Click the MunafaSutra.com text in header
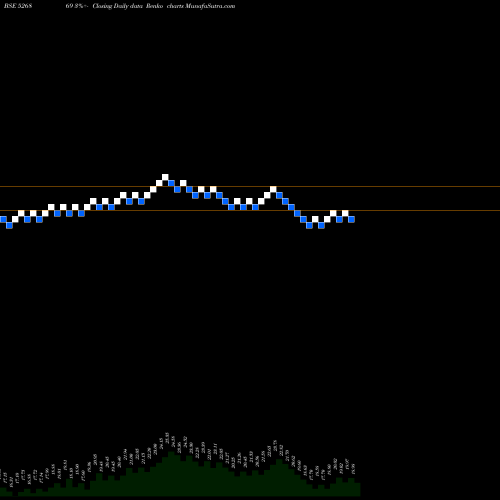The image size is (500, 500). pos(209,6)
